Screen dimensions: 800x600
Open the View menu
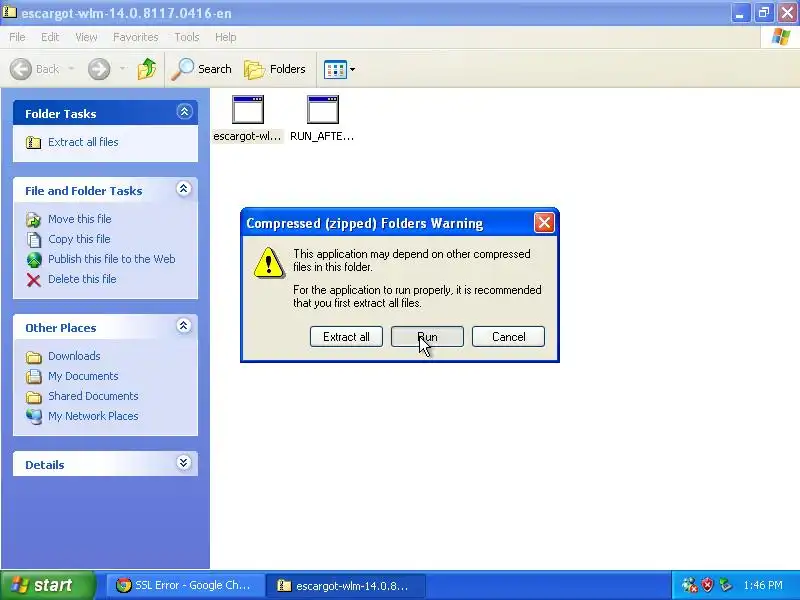(x=86, y=37)
